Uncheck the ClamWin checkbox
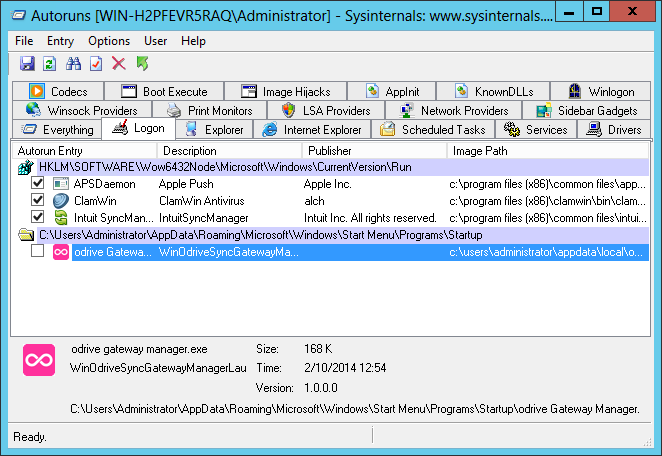The width and height of the screenshot is (662, 456). click(38, 200)
